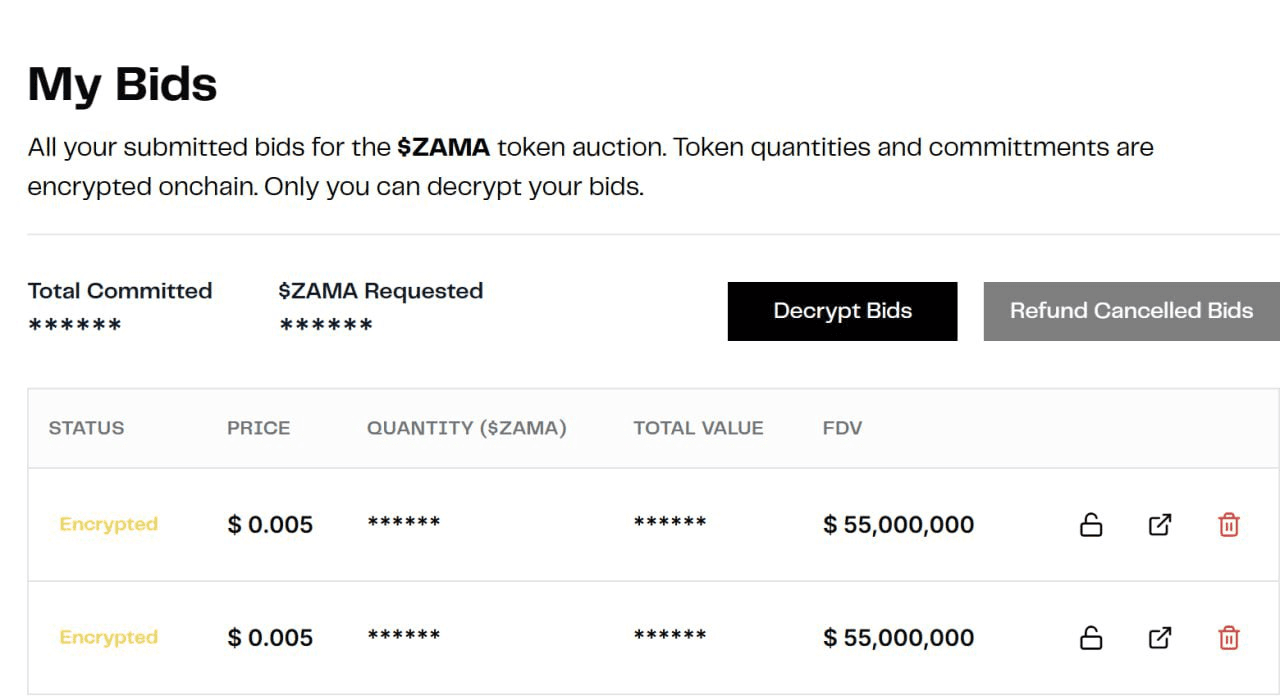Delete the second bid with the trash icon
This screenshot has width=1280, height=700.
(x=1229, y=638)
